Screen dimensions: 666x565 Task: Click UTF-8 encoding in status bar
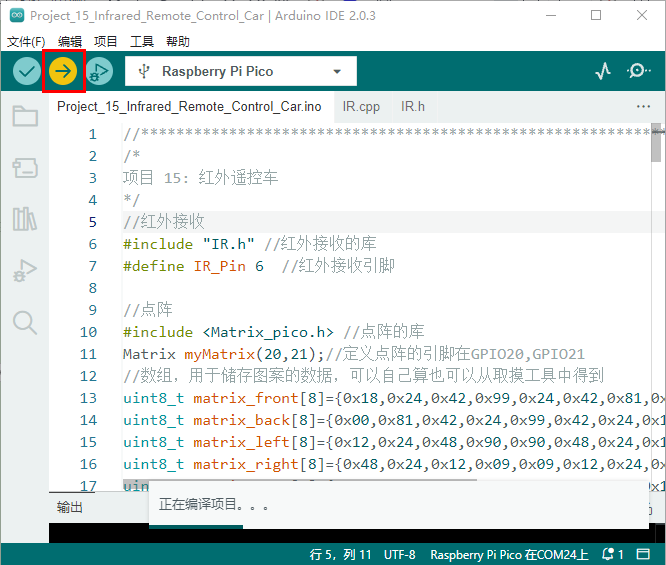click(399, 554)
